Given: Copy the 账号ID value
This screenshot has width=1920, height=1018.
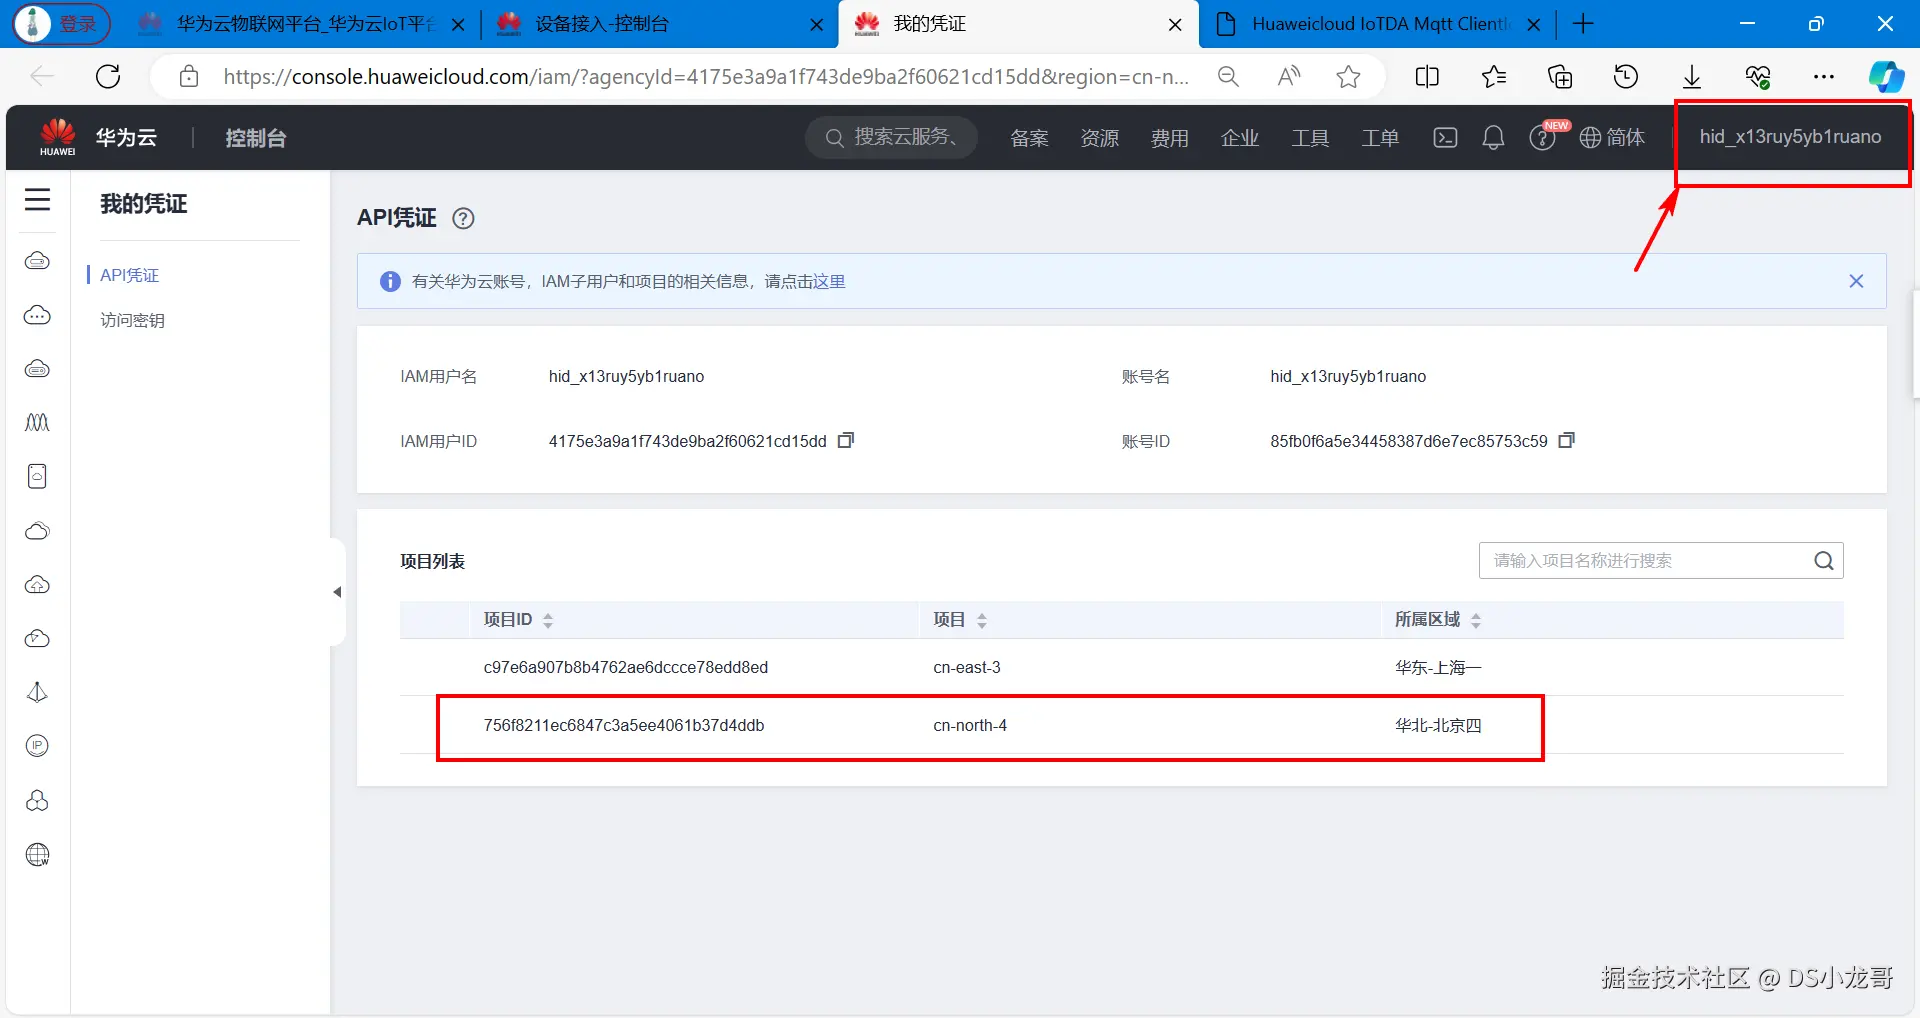Looking at the screenshot, I should click(1567, 440).
